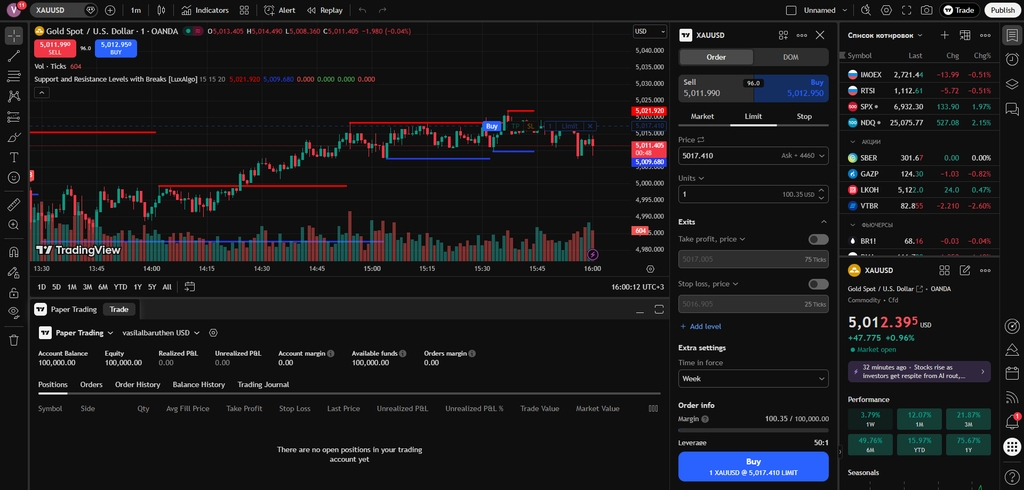Click the Trade button in top bar

click(959, 10)
